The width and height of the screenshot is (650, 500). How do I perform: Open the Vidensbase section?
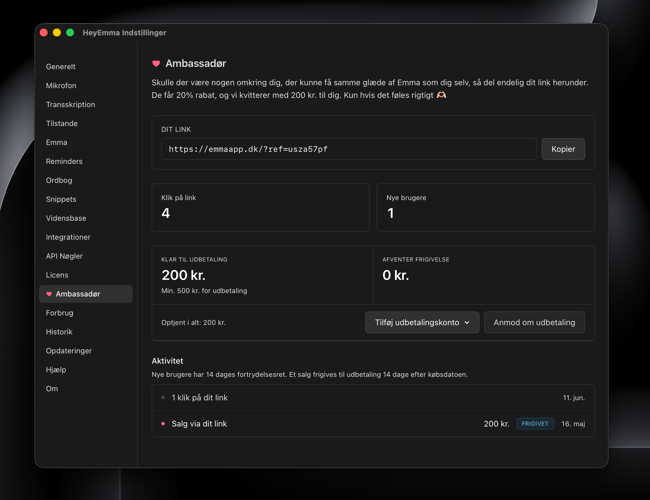coord(66,218)
